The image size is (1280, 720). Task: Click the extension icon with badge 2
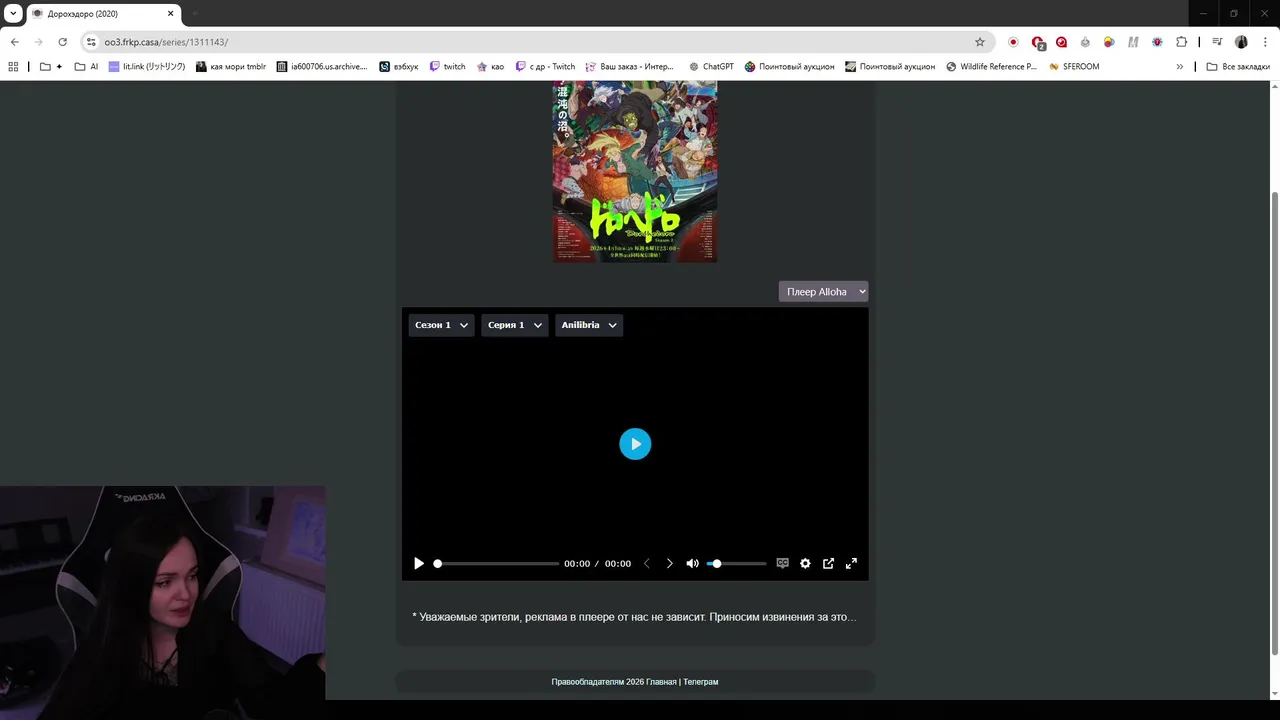click(1038, 43)
